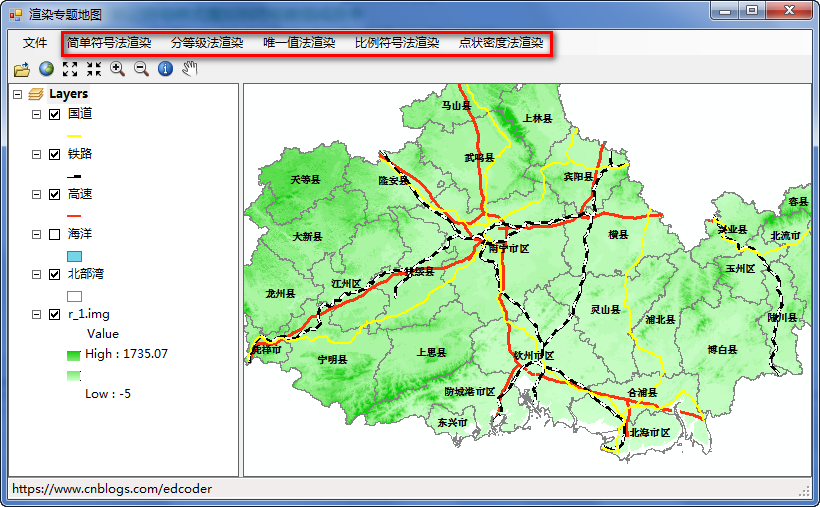Click the 点状密度法渲染 menu item
Viewport: 820px width, 507px height.
point(501,43)
